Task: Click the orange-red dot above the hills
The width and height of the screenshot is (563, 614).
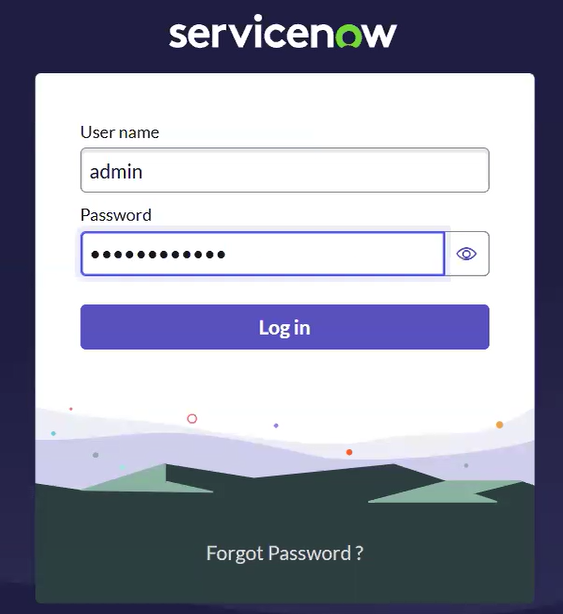Action: pyautogui.click(x=349, y=452)
